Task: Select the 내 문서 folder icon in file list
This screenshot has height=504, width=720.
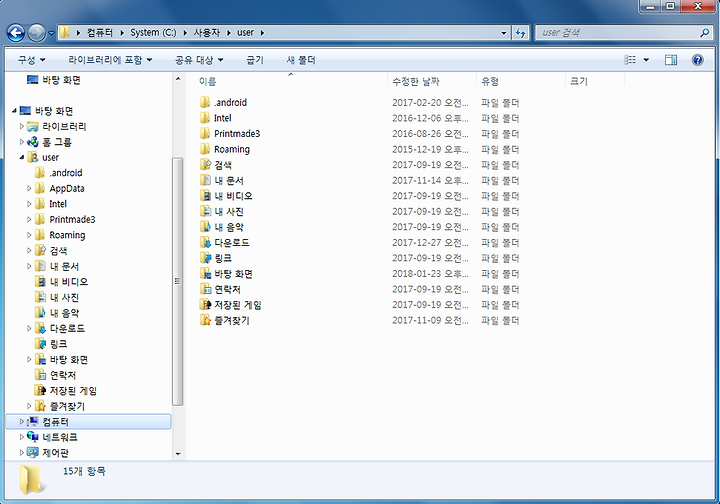Action: tap(205, 180)
